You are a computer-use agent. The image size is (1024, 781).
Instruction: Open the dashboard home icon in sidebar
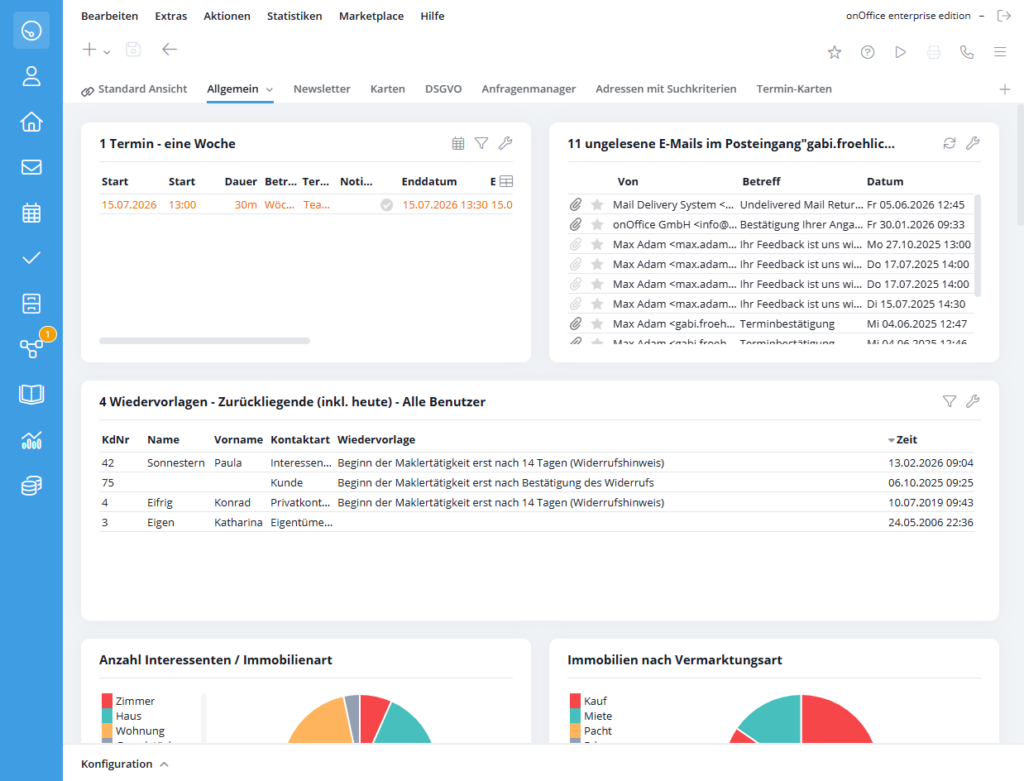click(x=31, y=31)
